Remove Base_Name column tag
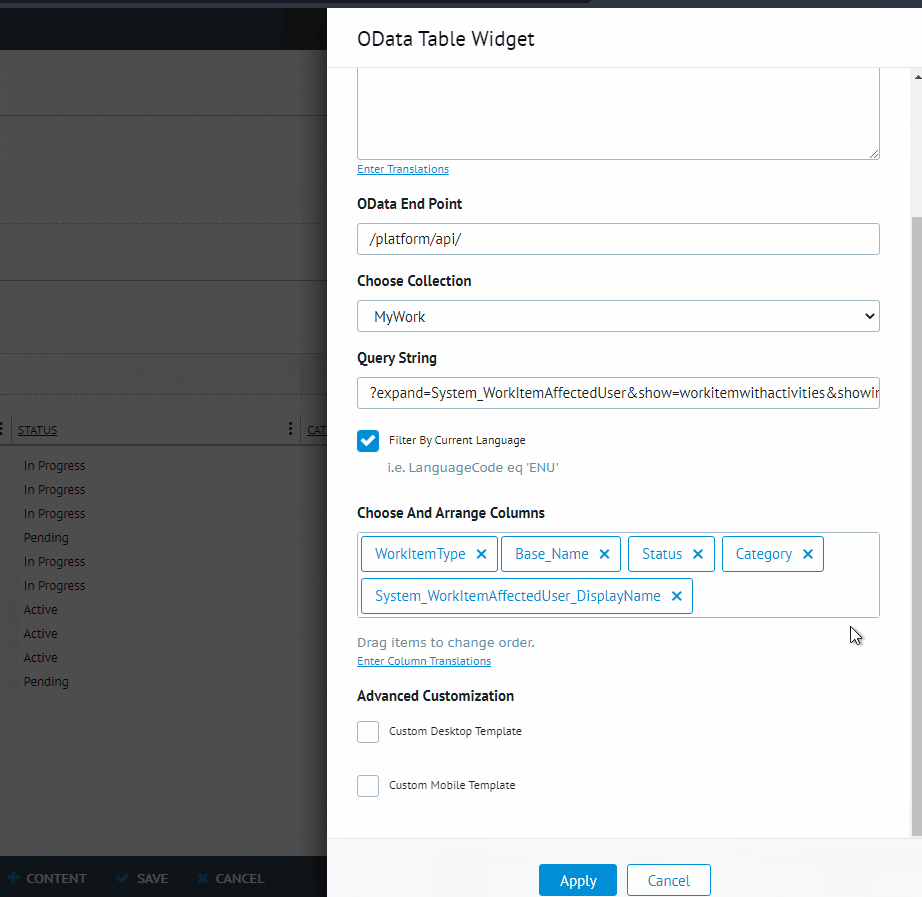922x897 pixels. pyautogui.click(x=604, y=554)
